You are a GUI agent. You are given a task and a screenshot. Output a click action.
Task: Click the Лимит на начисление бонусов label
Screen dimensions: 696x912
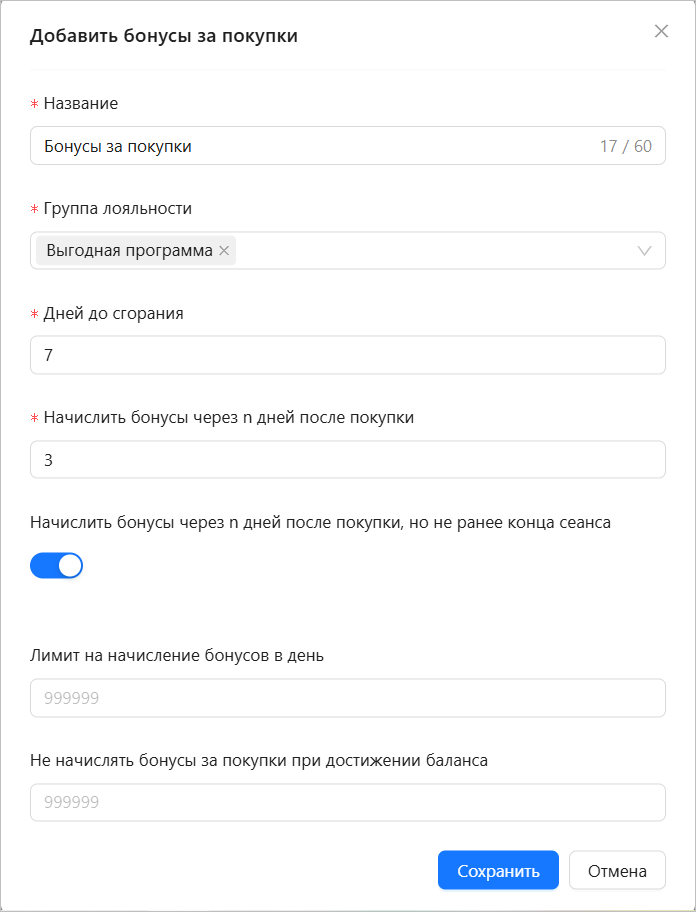[177, 656]
